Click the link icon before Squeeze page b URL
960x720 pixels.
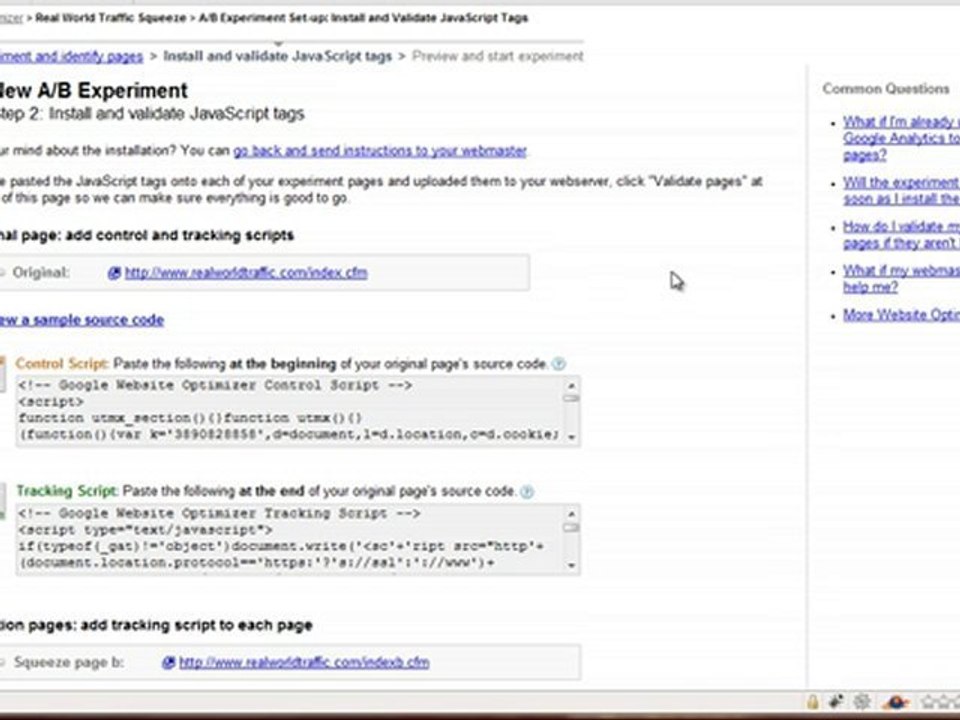(x=168, y=662)
